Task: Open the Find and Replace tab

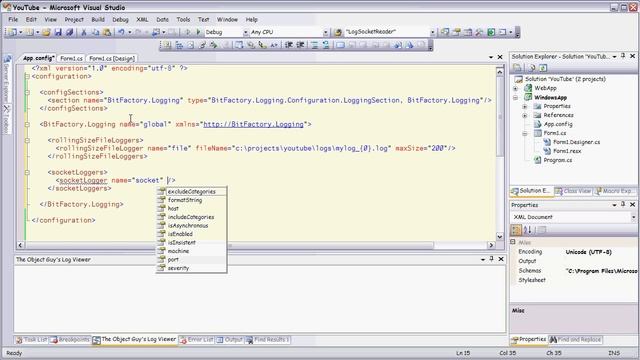Action: 576,340
